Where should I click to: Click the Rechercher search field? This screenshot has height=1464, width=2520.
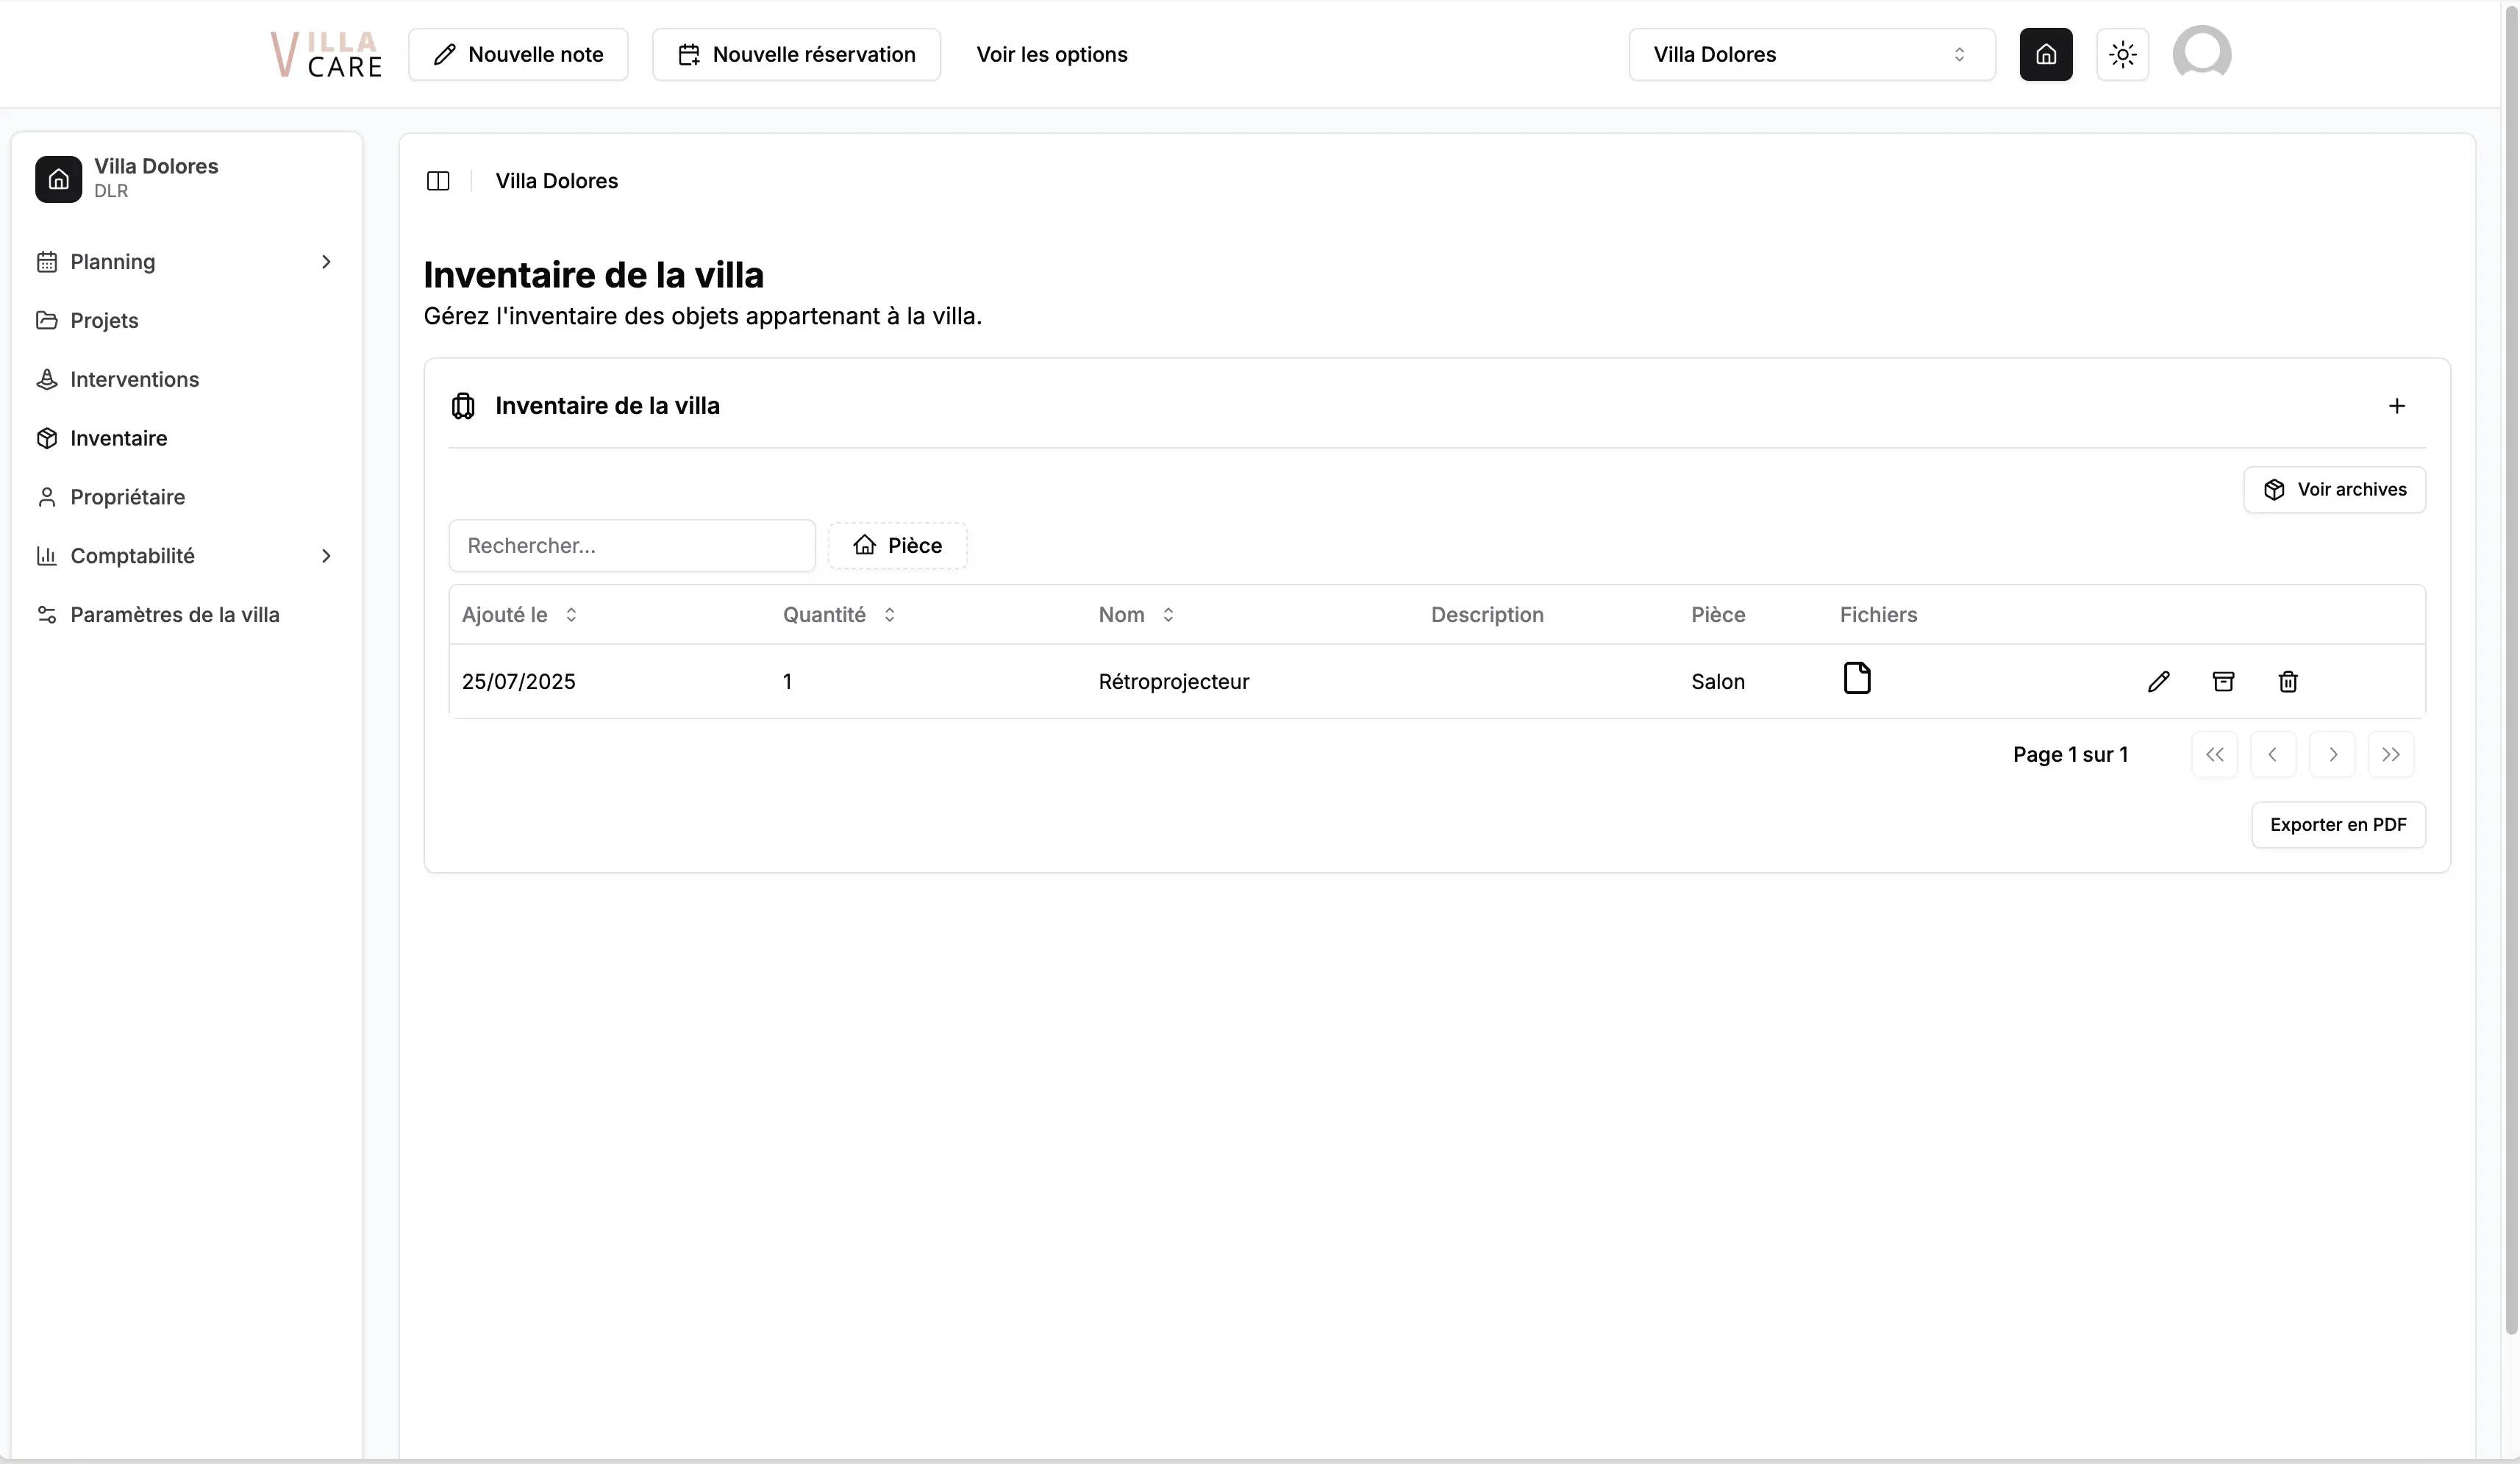[632, 545]
